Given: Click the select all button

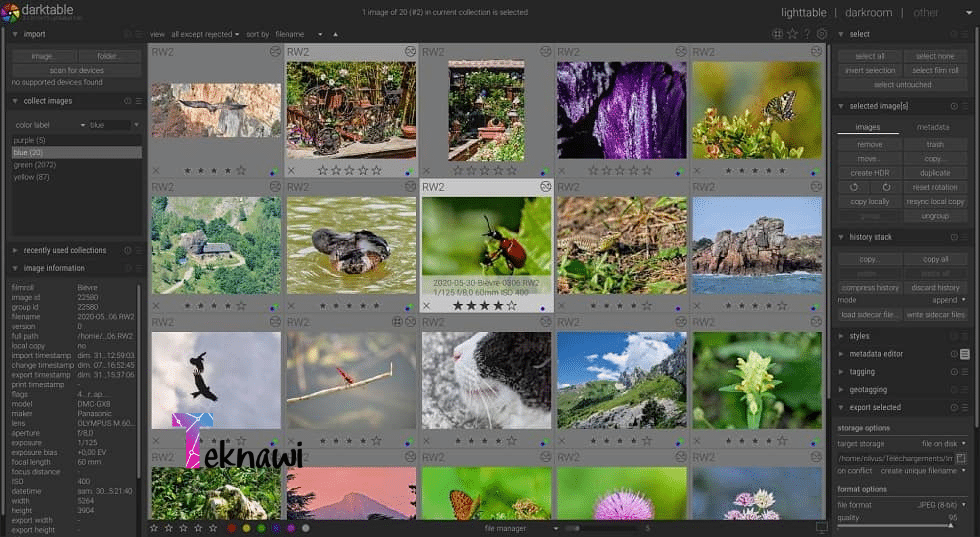Looking at the screenshot, I should (x=869, y=56).
